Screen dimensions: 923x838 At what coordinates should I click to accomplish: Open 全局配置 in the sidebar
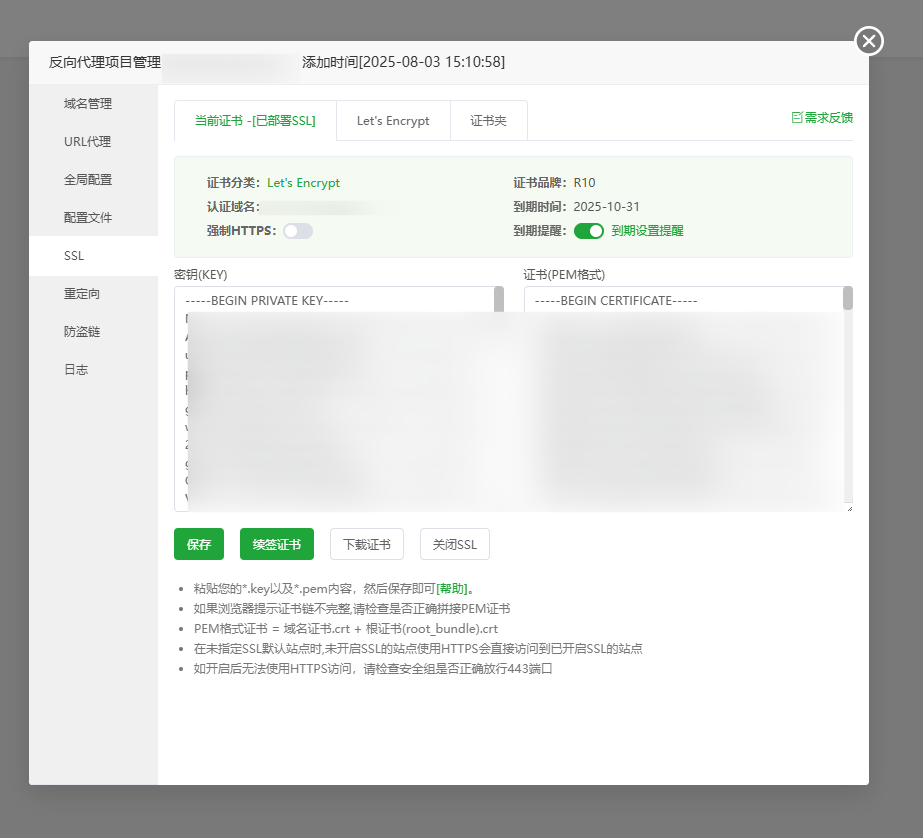(88, 180)
